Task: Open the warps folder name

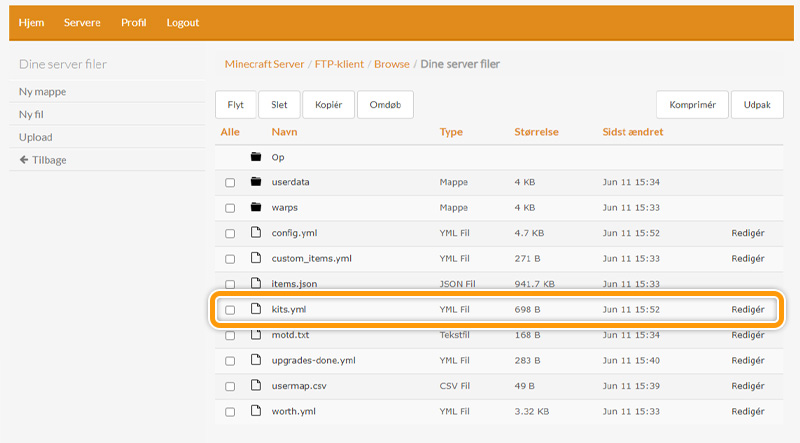Action: (x=285, y=208)
